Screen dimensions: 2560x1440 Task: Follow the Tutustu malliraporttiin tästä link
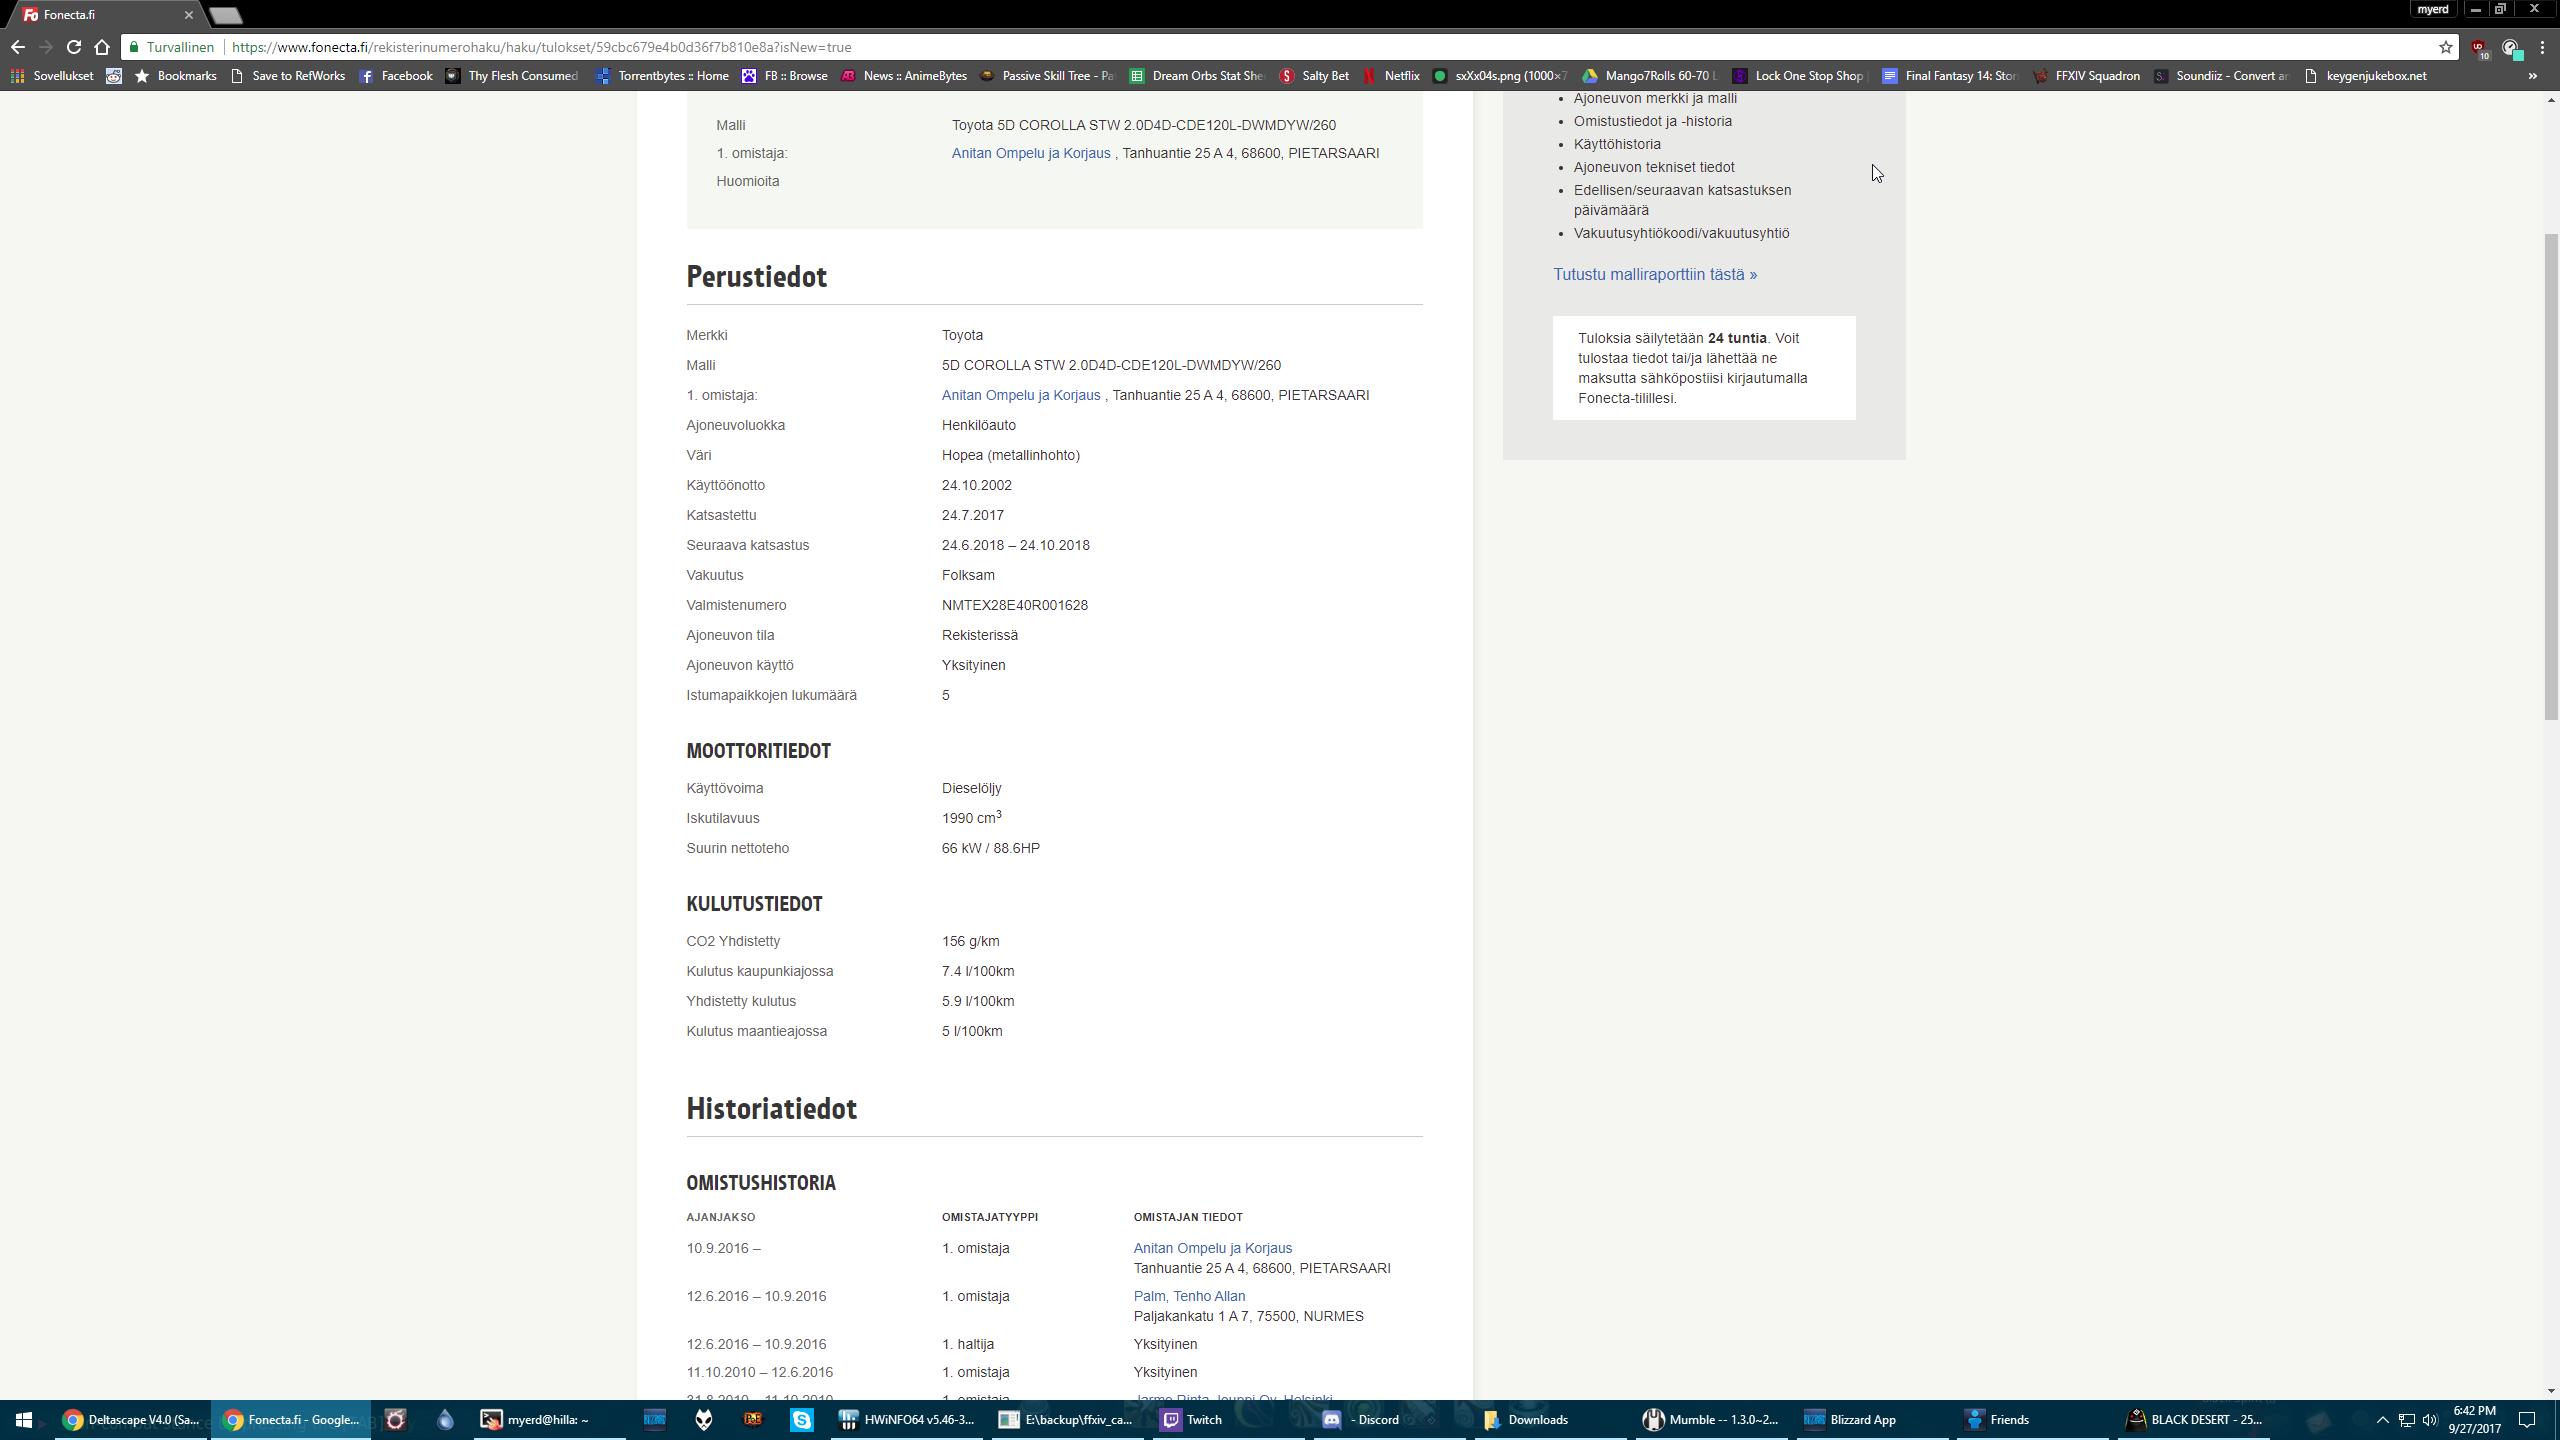1654,274
